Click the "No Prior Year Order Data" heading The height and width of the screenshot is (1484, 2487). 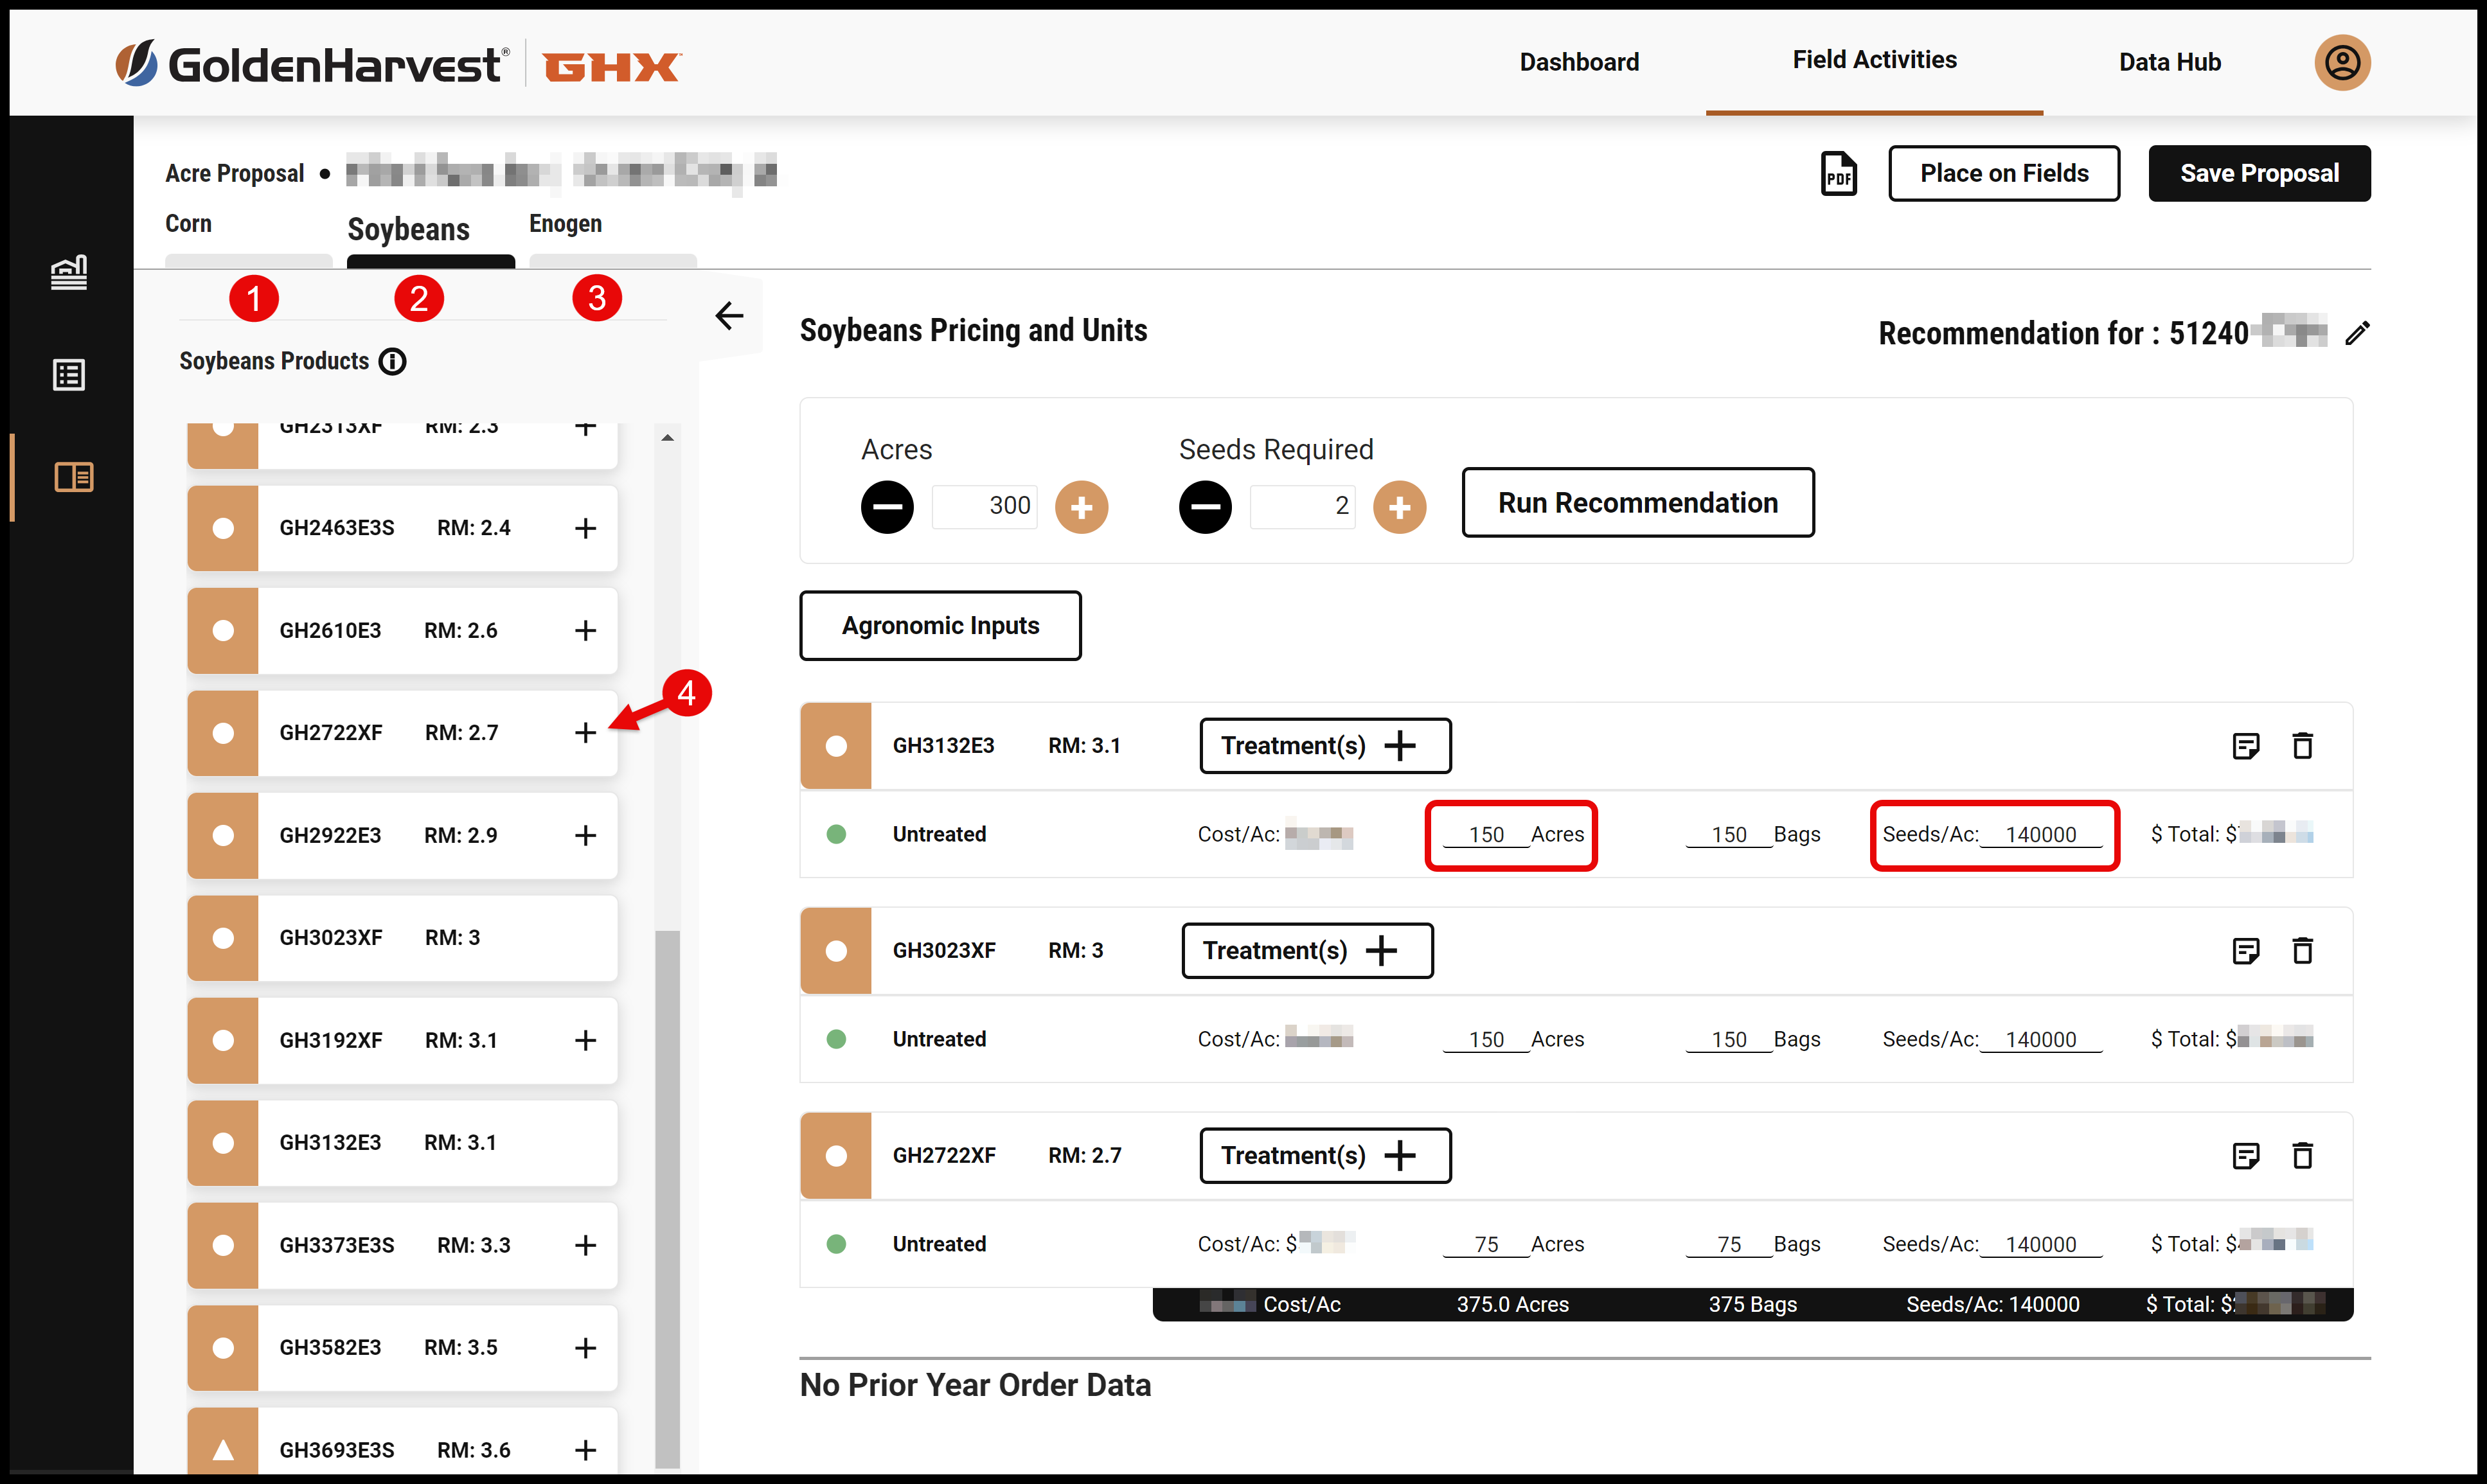coord(975,1386)
